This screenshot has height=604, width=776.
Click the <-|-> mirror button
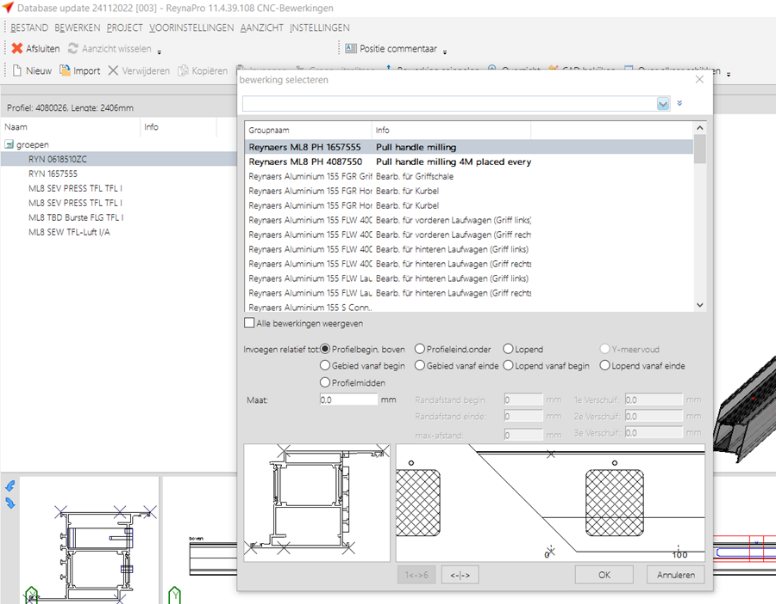(x=460, y=575)
